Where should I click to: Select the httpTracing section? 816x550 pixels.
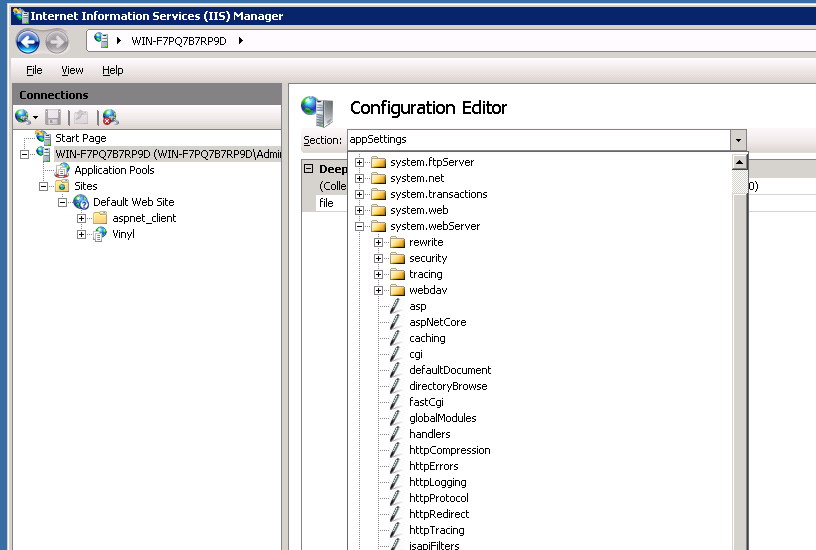click(437, 530)
